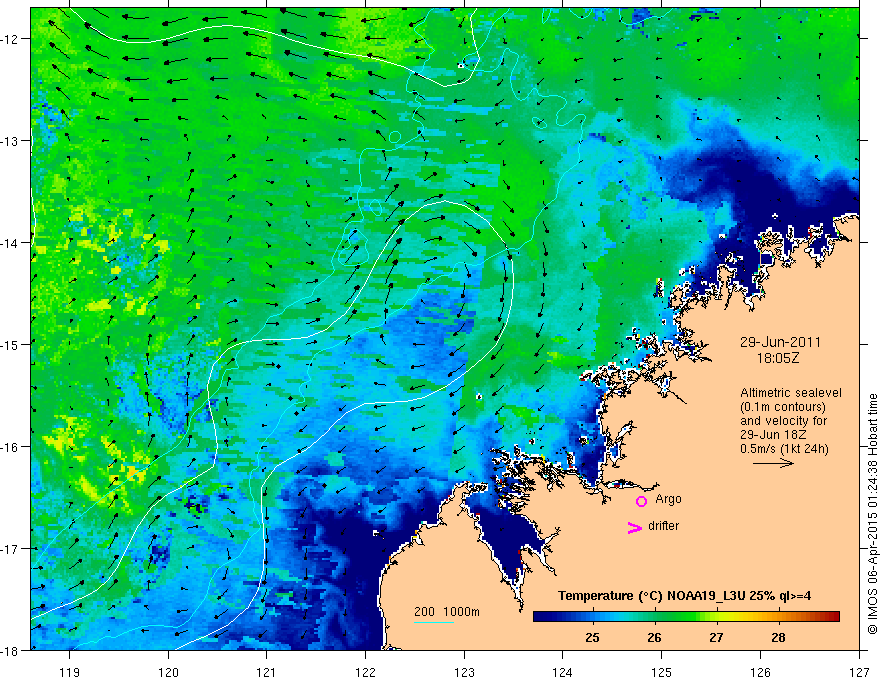Click the "drifter" legend label
The width and height of the screenshot is (880, 680).
663,526
